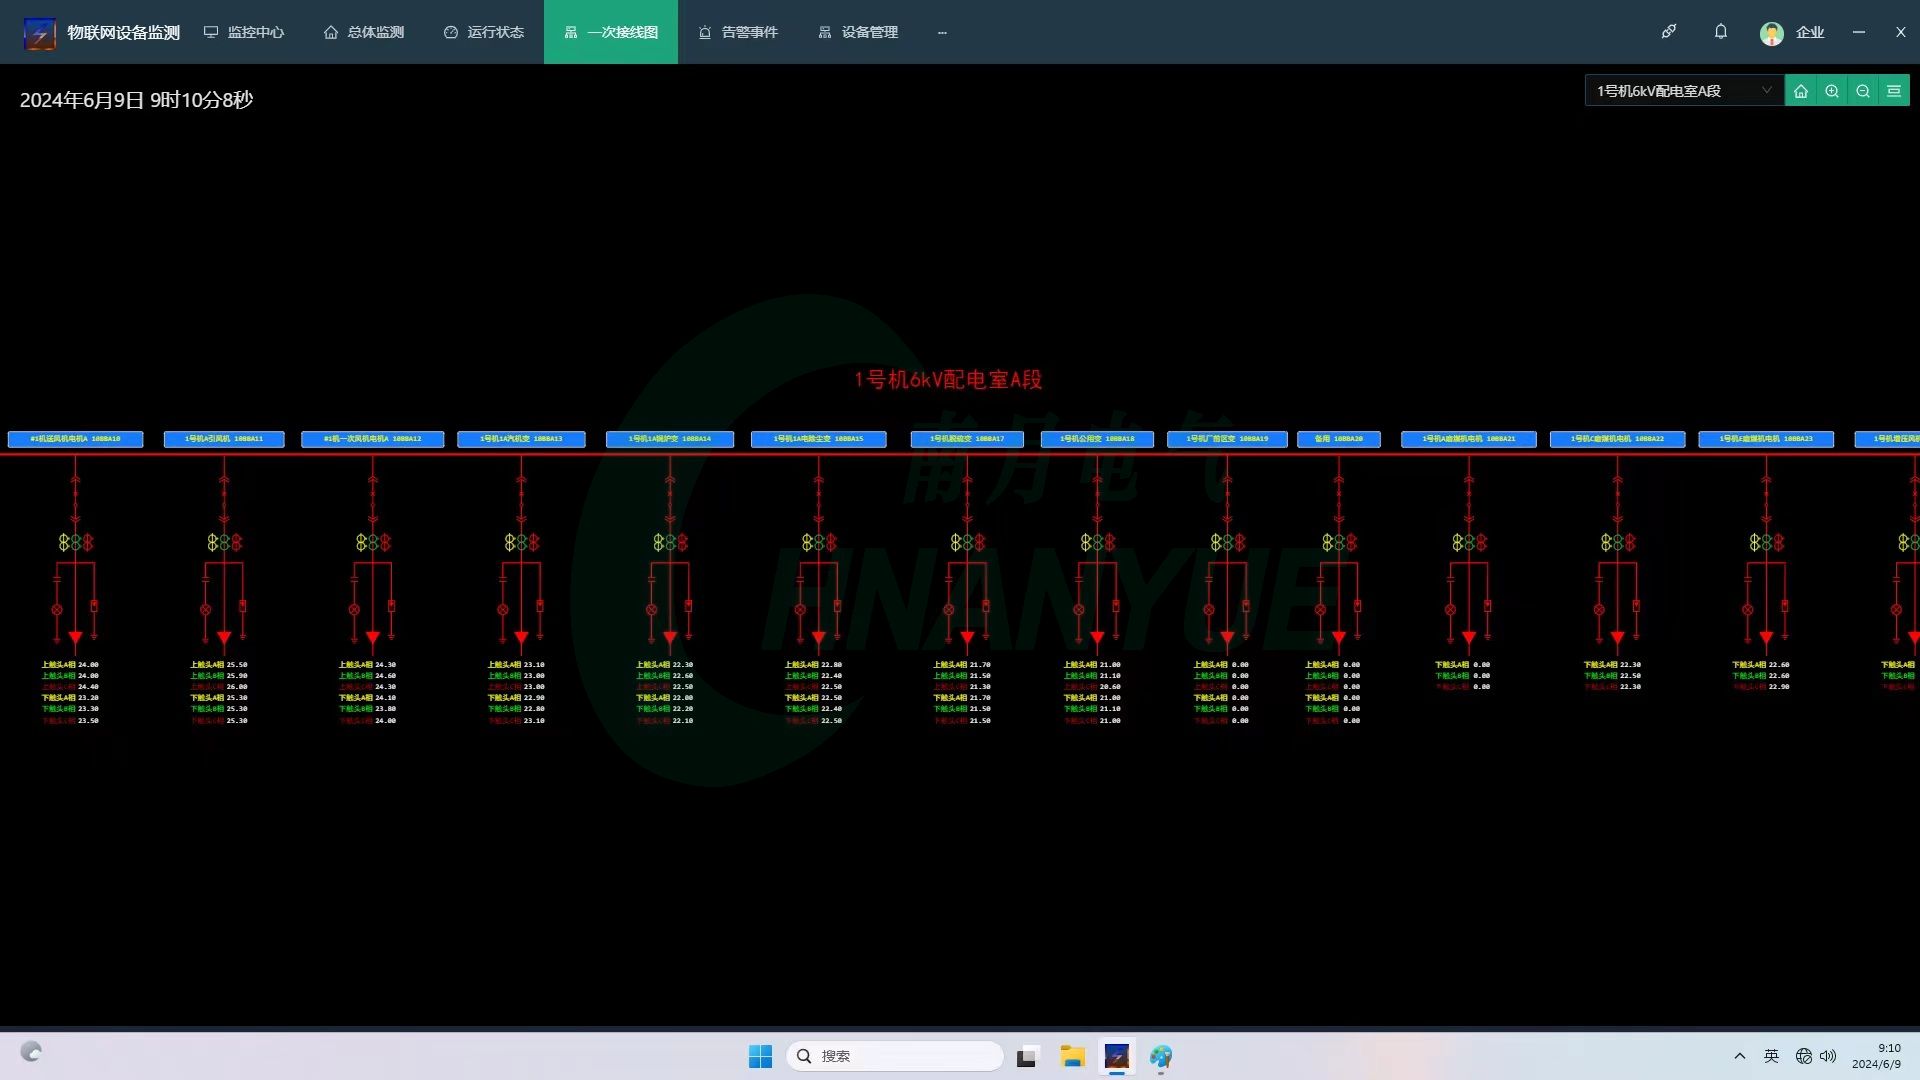The height and width of the screenshot is (1080, 1920).
Task: Click 上触头A相 25.50 reading under 10BBA11
Action: [219, 664]
